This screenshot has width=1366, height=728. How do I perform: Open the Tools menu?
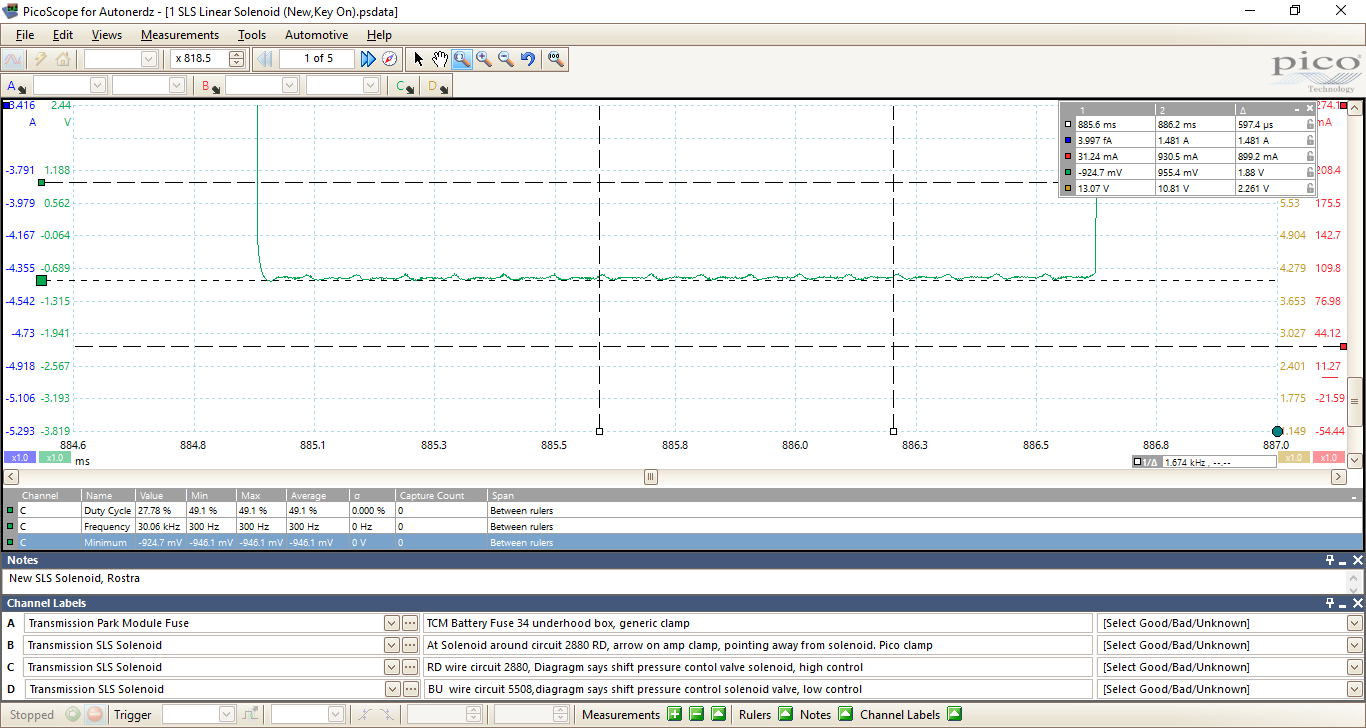click(252, 34)
